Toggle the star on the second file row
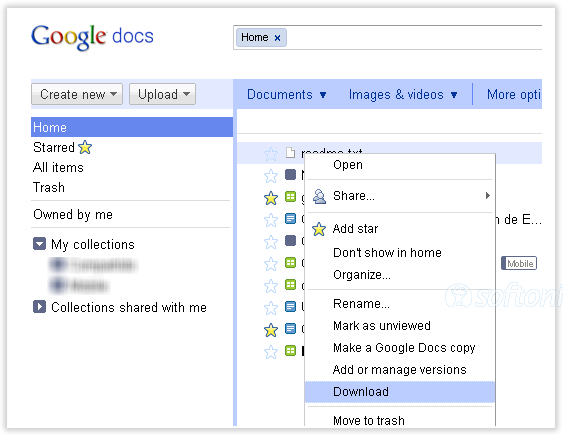The width and height of the screenshot is (563, 437). click(271, 176)
